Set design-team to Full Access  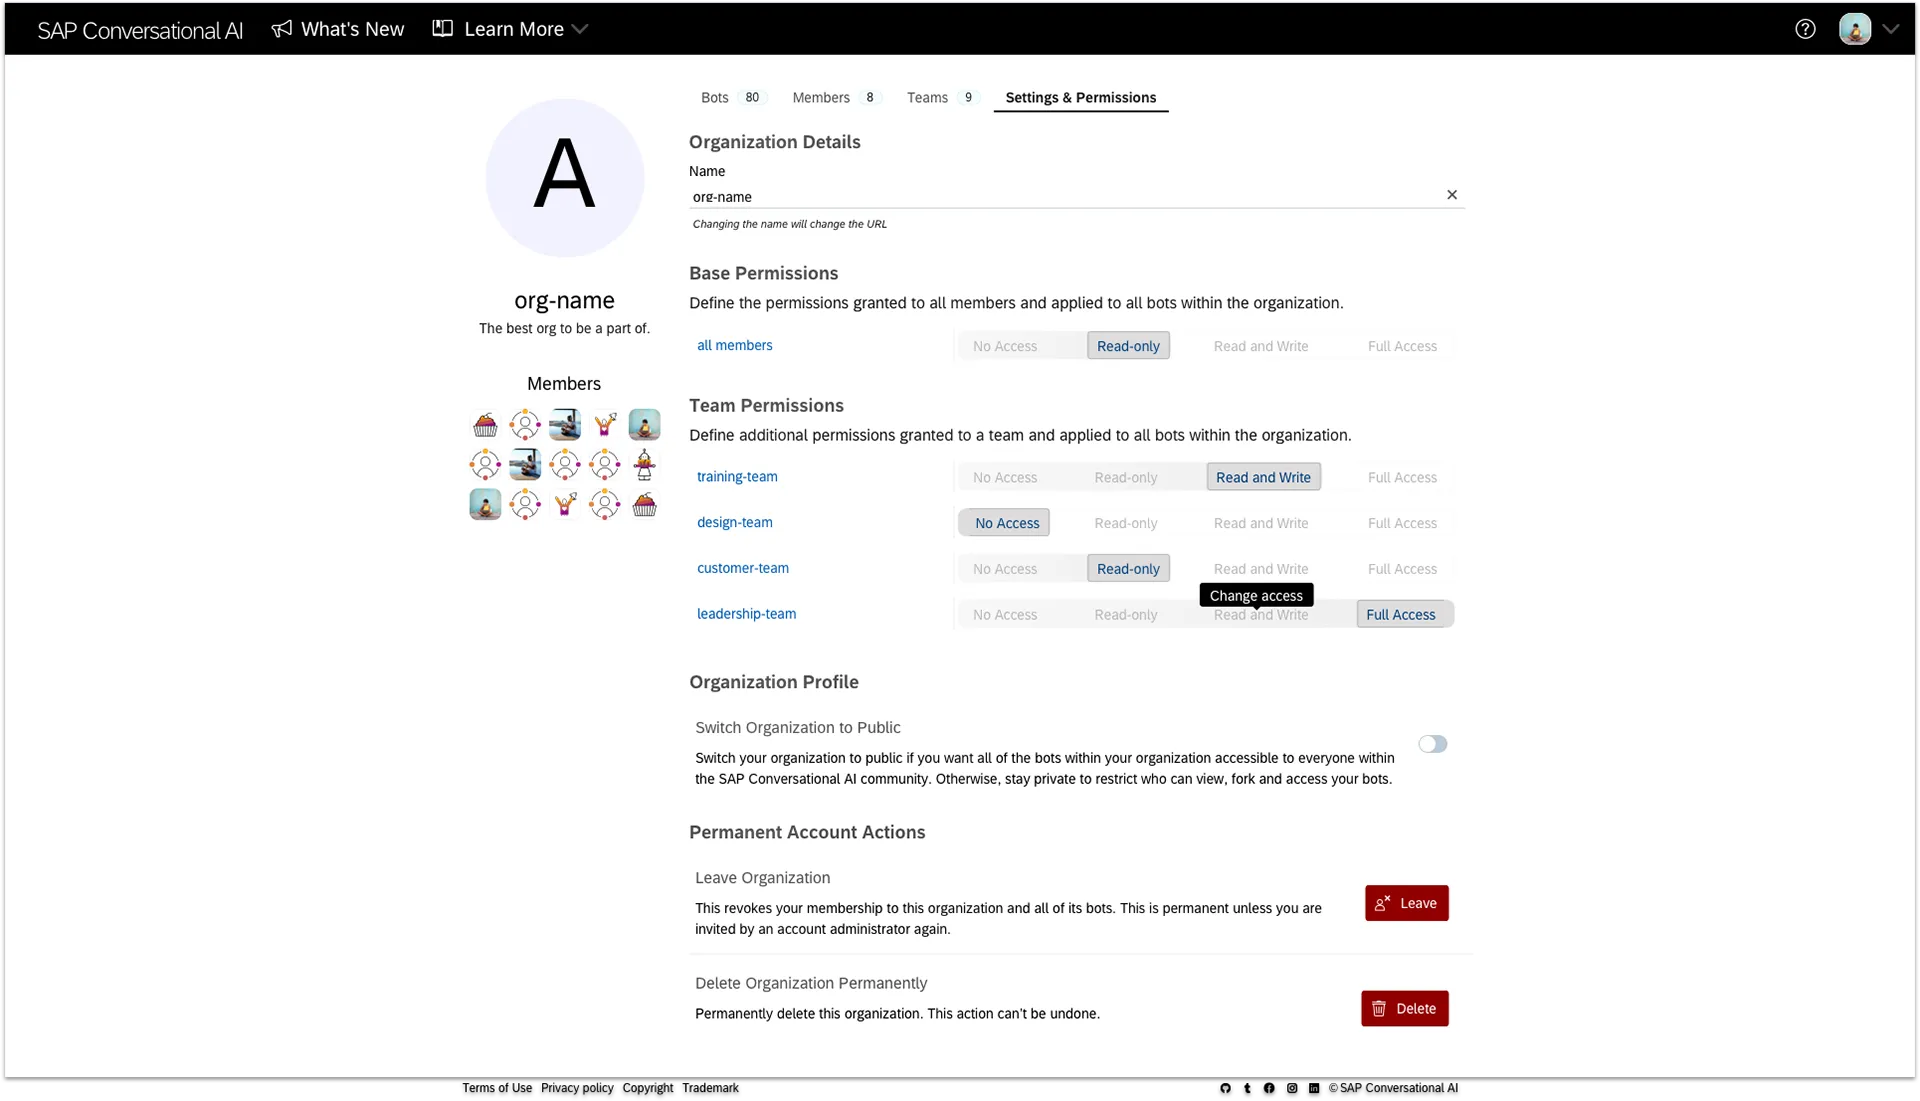1402,523
